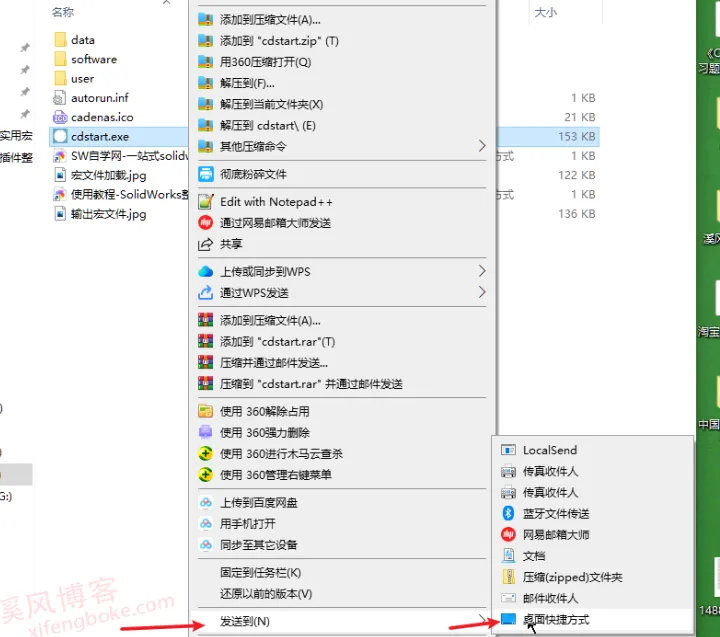Viewport: 720px width, 637px height.
Task: Click the 360 file shredder icon
Action: 205,174
